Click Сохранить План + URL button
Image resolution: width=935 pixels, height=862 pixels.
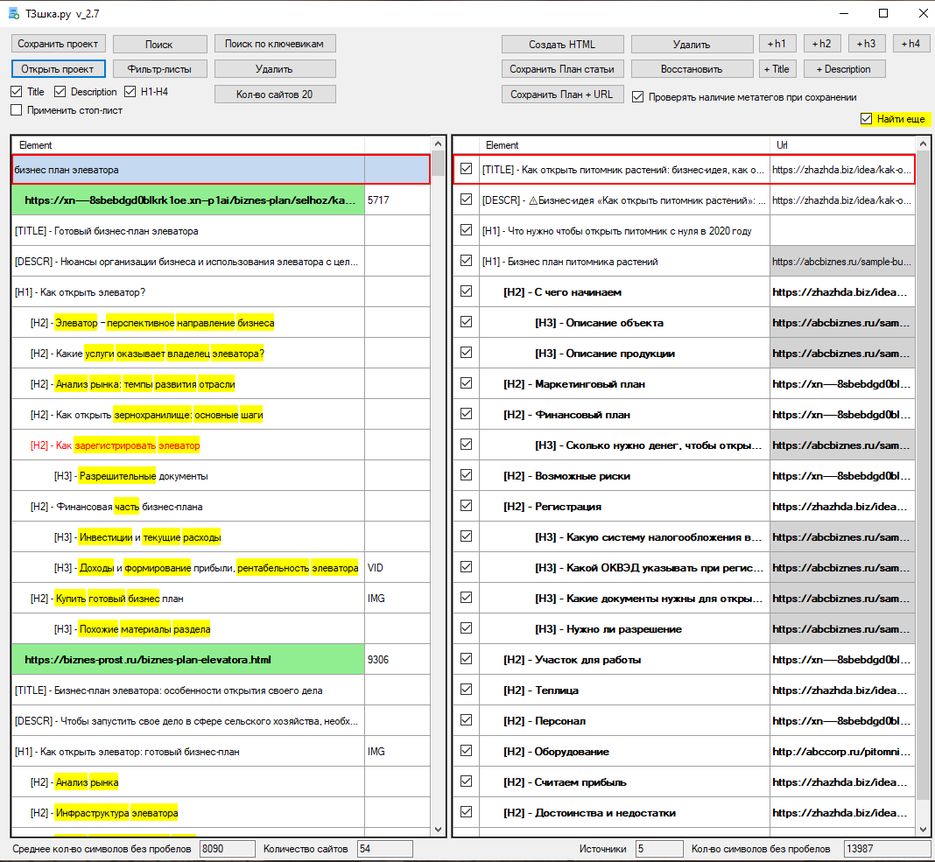562,94
